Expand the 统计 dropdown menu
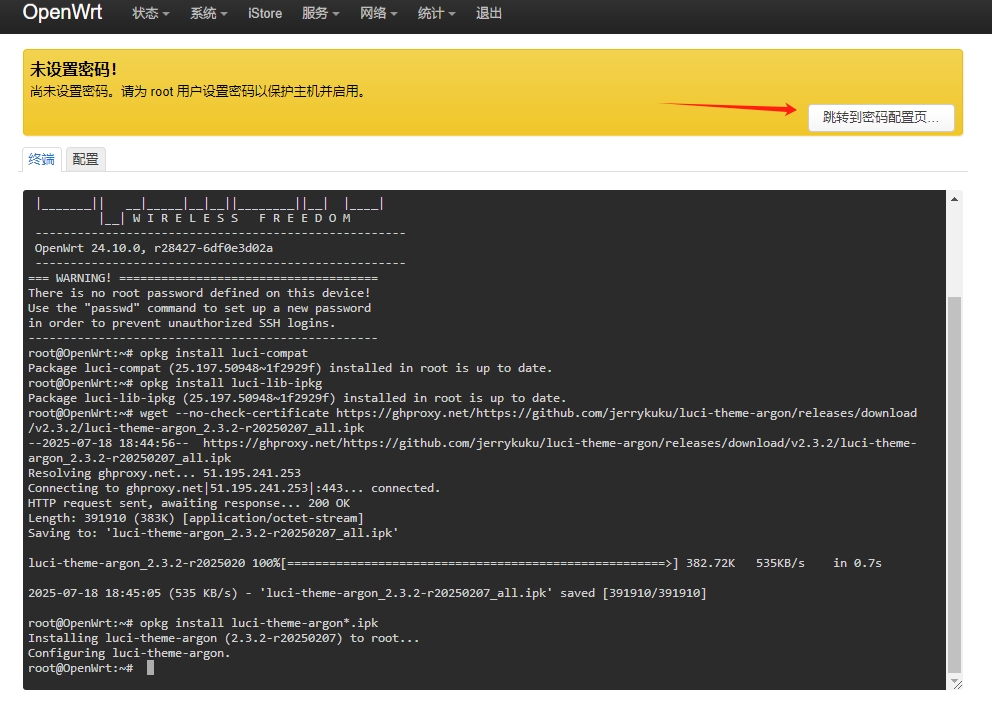Screen dimensions: 992x707 click(x=437, y=13)
